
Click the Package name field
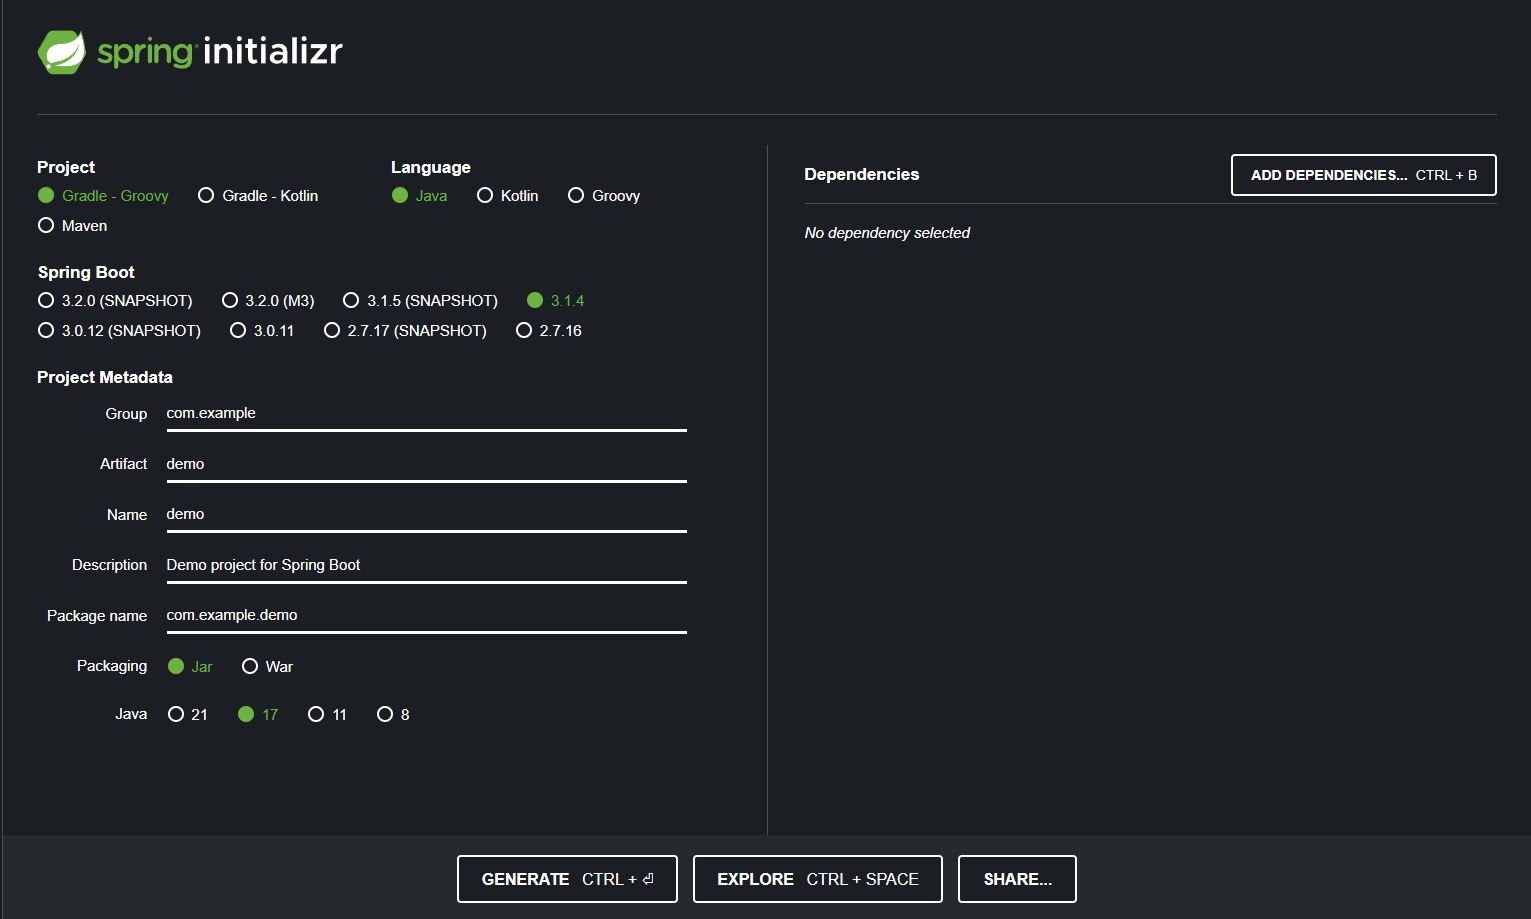click(426, 616)
